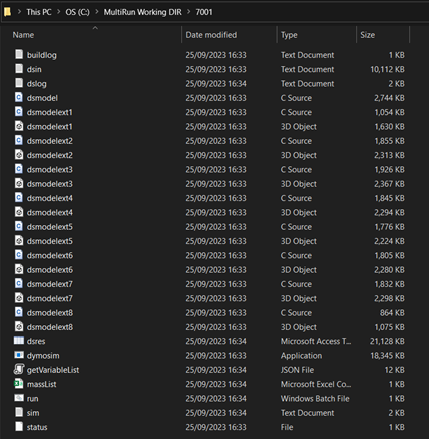This screenshot has height=439, width=429.
Task: Select the dsmodelext6 3D Object file icon
Action: [19, 269]
